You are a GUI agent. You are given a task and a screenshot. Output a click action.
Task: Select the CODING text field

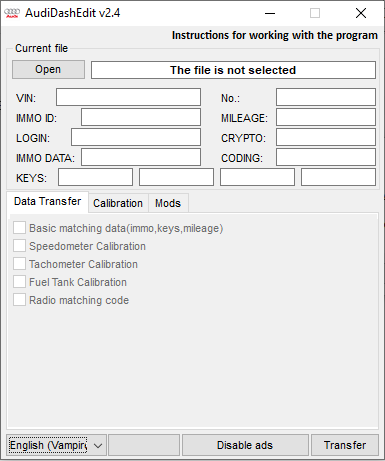pyautogui.click(x=326, y=157)
